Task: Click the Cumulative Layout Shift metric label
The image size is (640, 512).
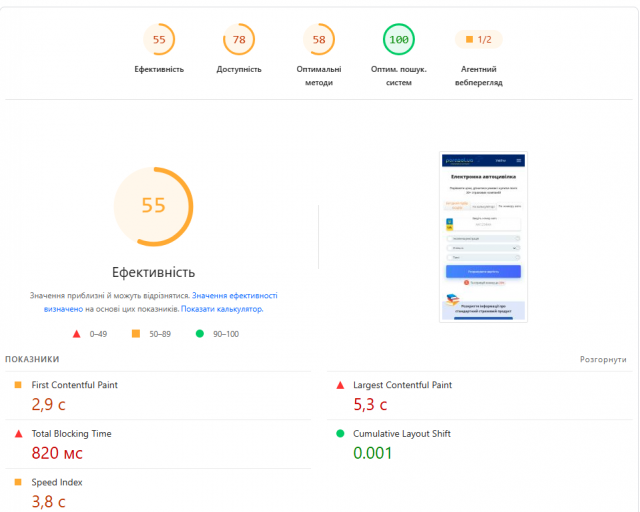Action: (402, 434)
